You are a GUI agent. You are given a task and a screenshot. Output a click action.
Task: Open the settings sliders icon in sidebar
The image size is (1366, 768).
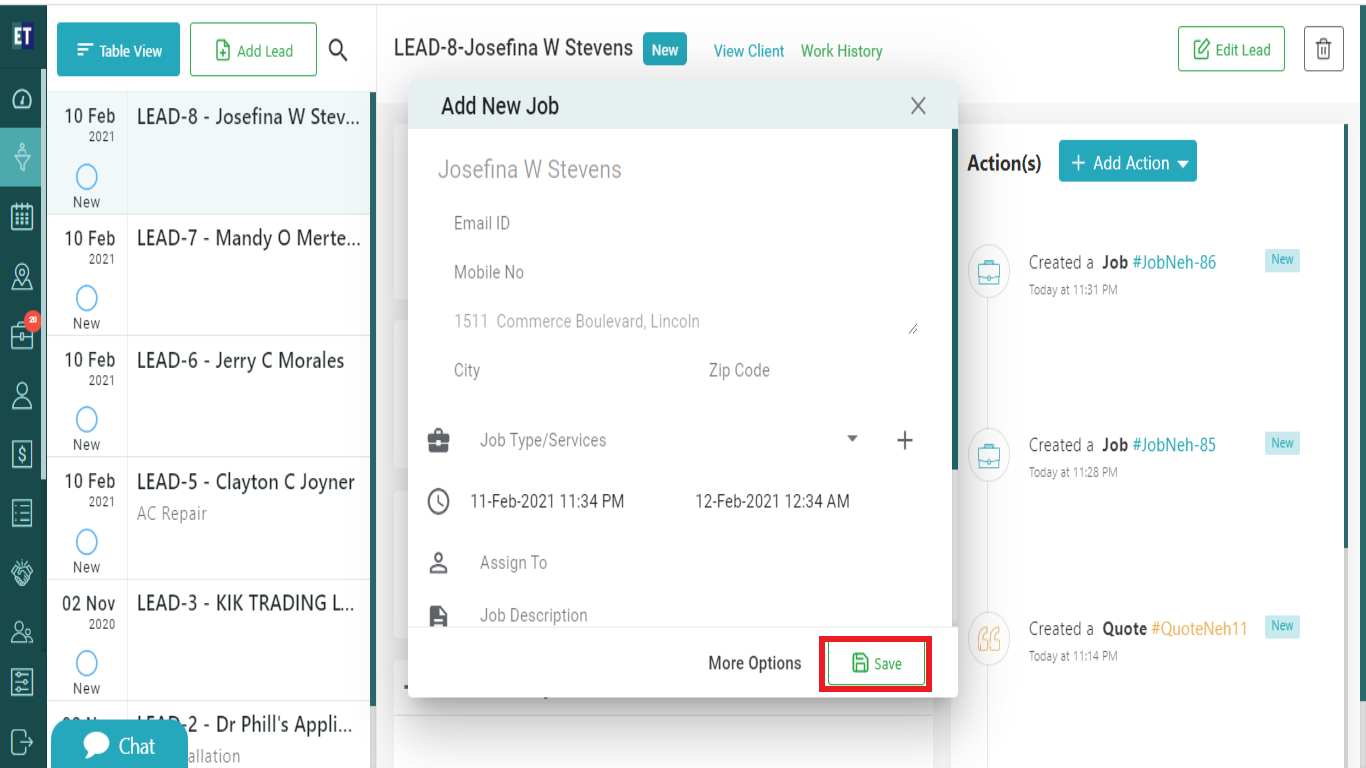pos(22,682)
